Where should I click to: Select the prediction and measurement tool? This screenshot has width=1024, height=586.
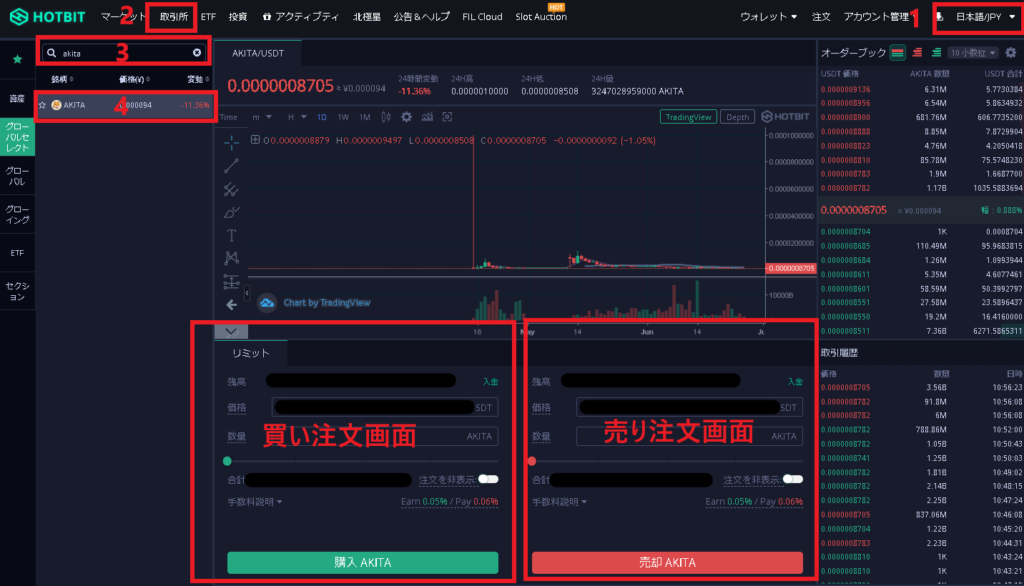(231, 282)
